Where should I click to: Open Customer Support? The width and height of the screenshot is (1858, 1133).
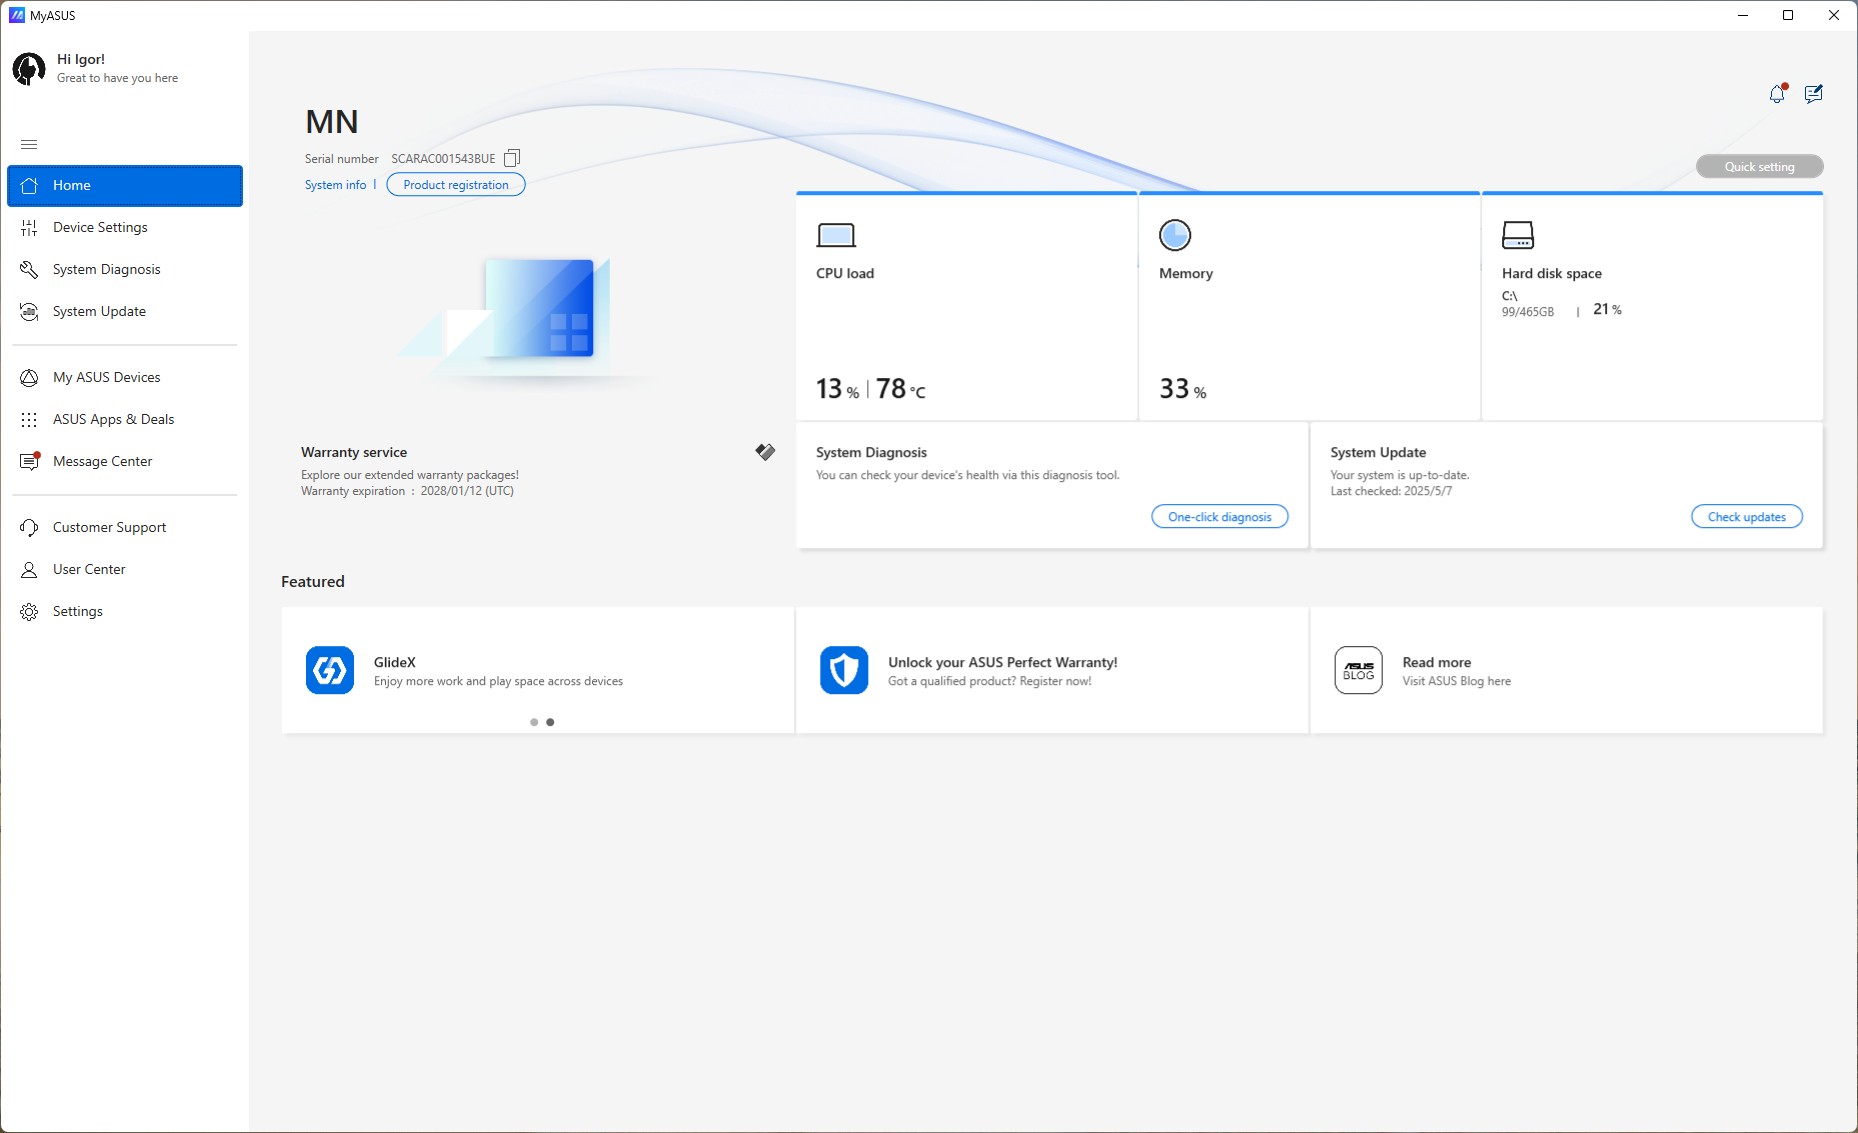pos(125,528)
